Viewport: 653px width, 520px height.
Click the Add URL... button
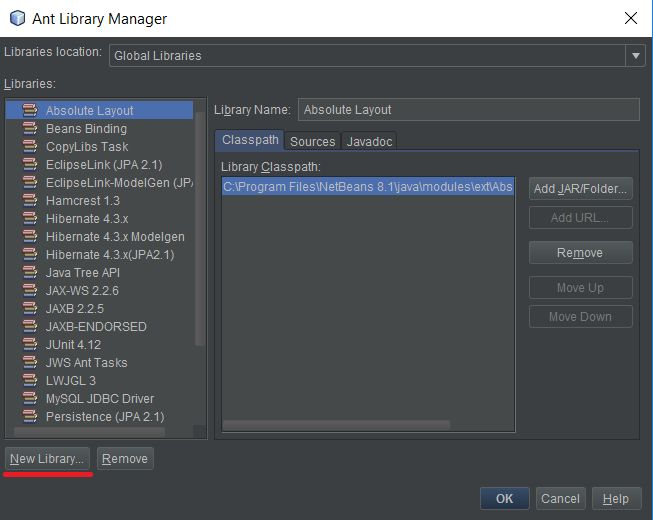(x=581, y=217)
